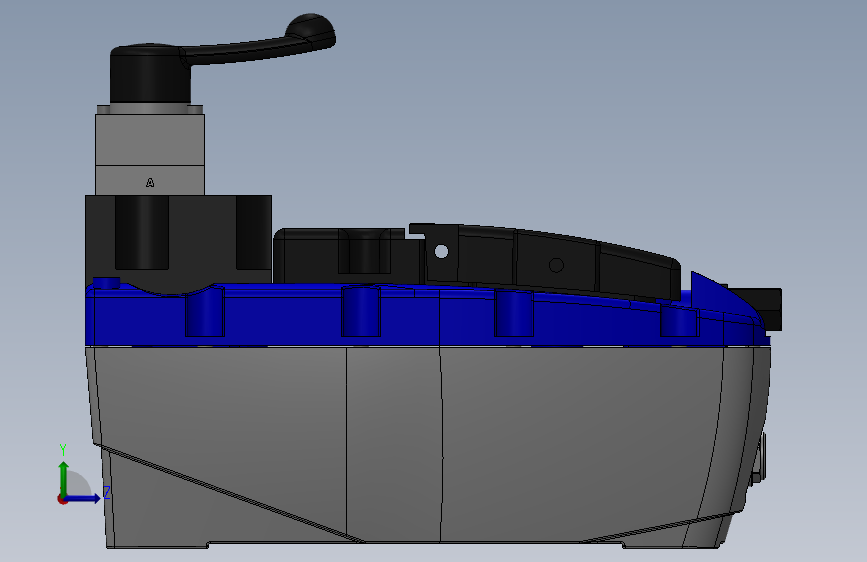The width and height of the screenshot is (867, 562).
Task: Select the black lever handle knob
Action: coord(311,29)
